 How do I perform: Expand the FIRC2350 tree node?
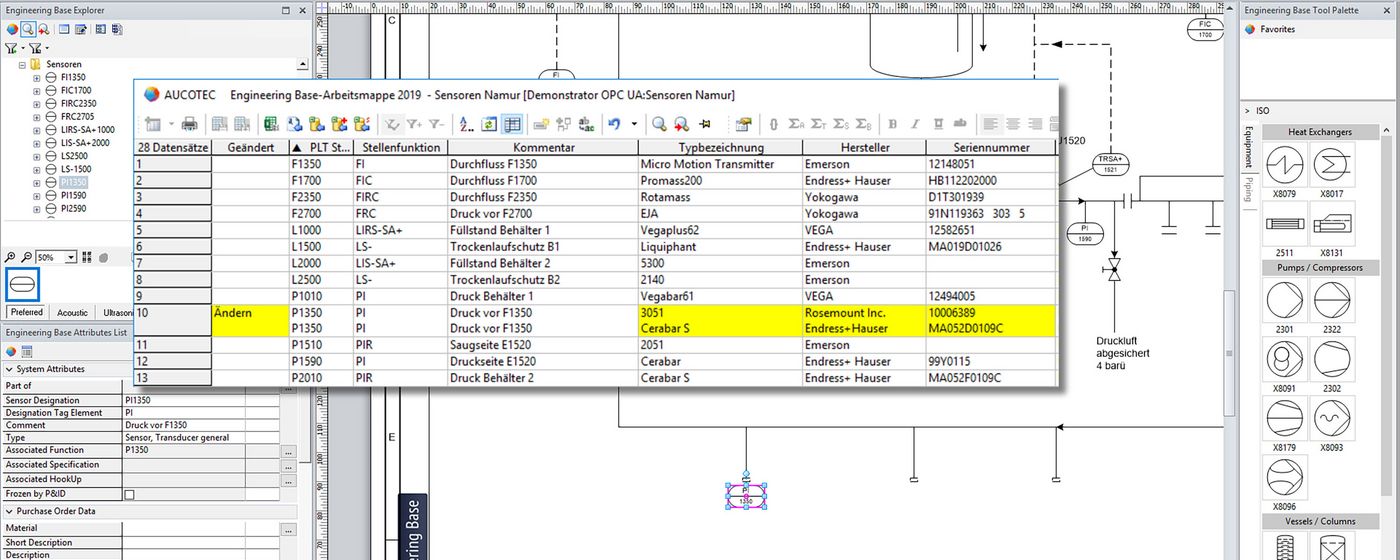37,103
